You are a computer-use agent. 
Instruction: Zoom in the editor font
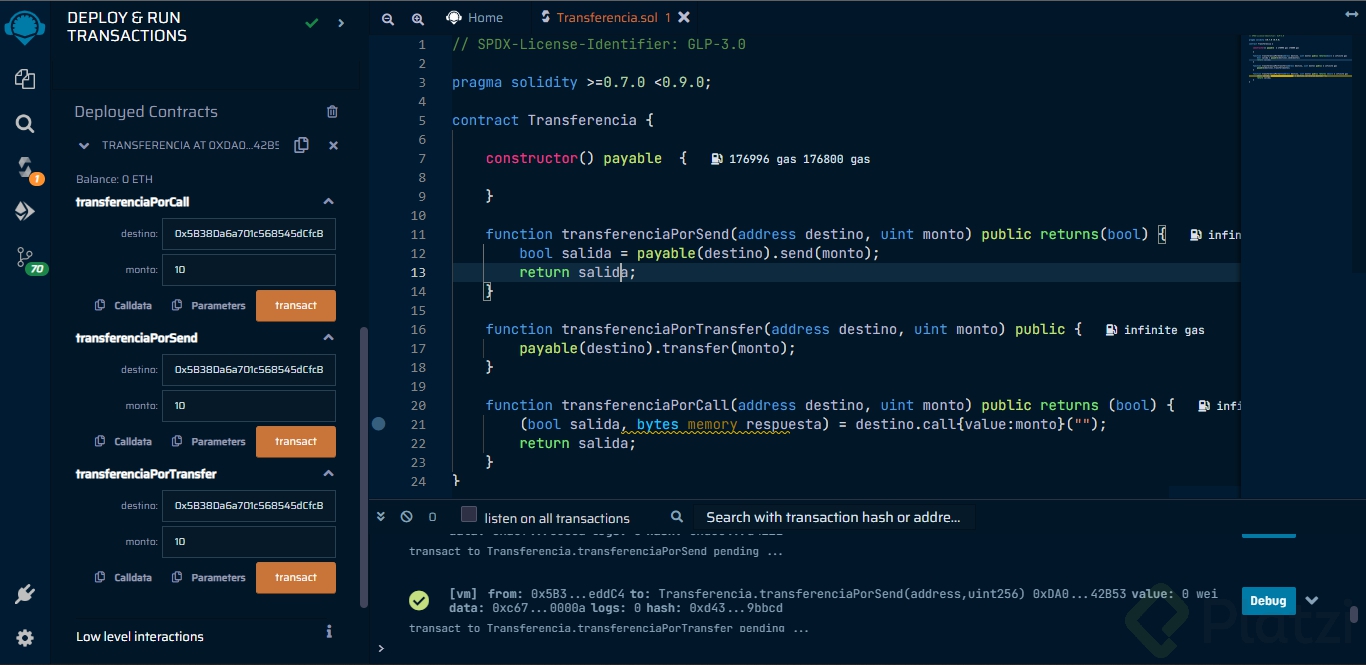tap(418, 18)
